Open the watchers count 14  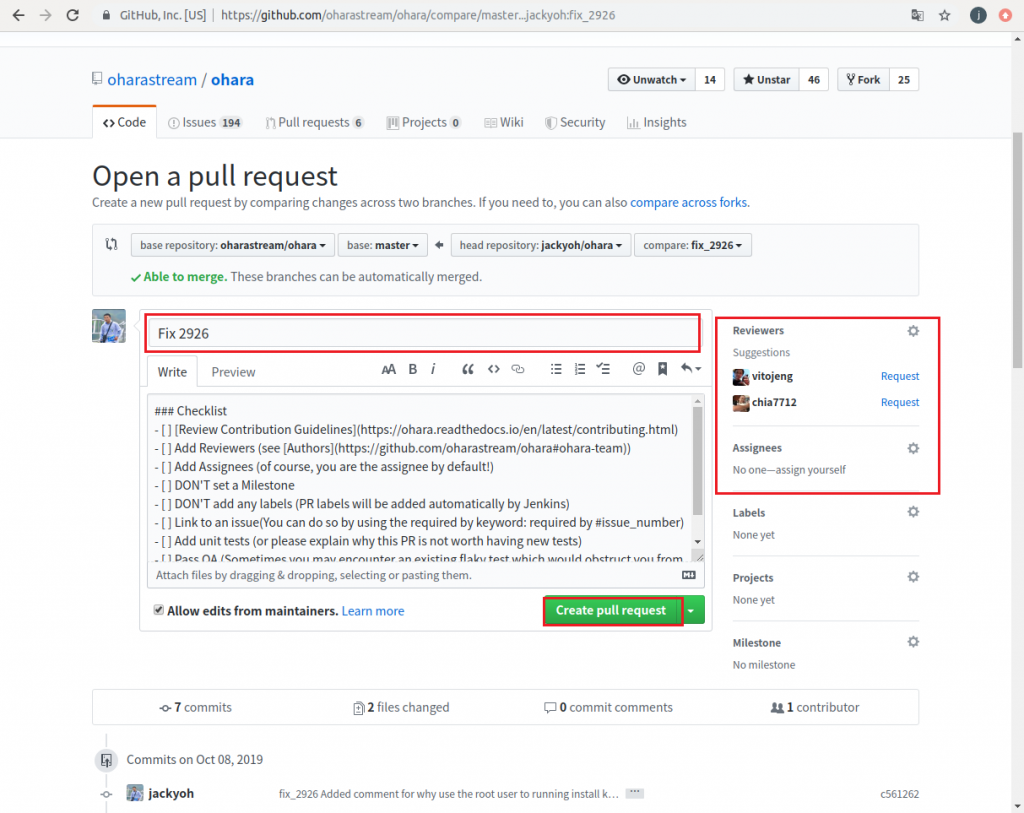(x=710, y=80)
